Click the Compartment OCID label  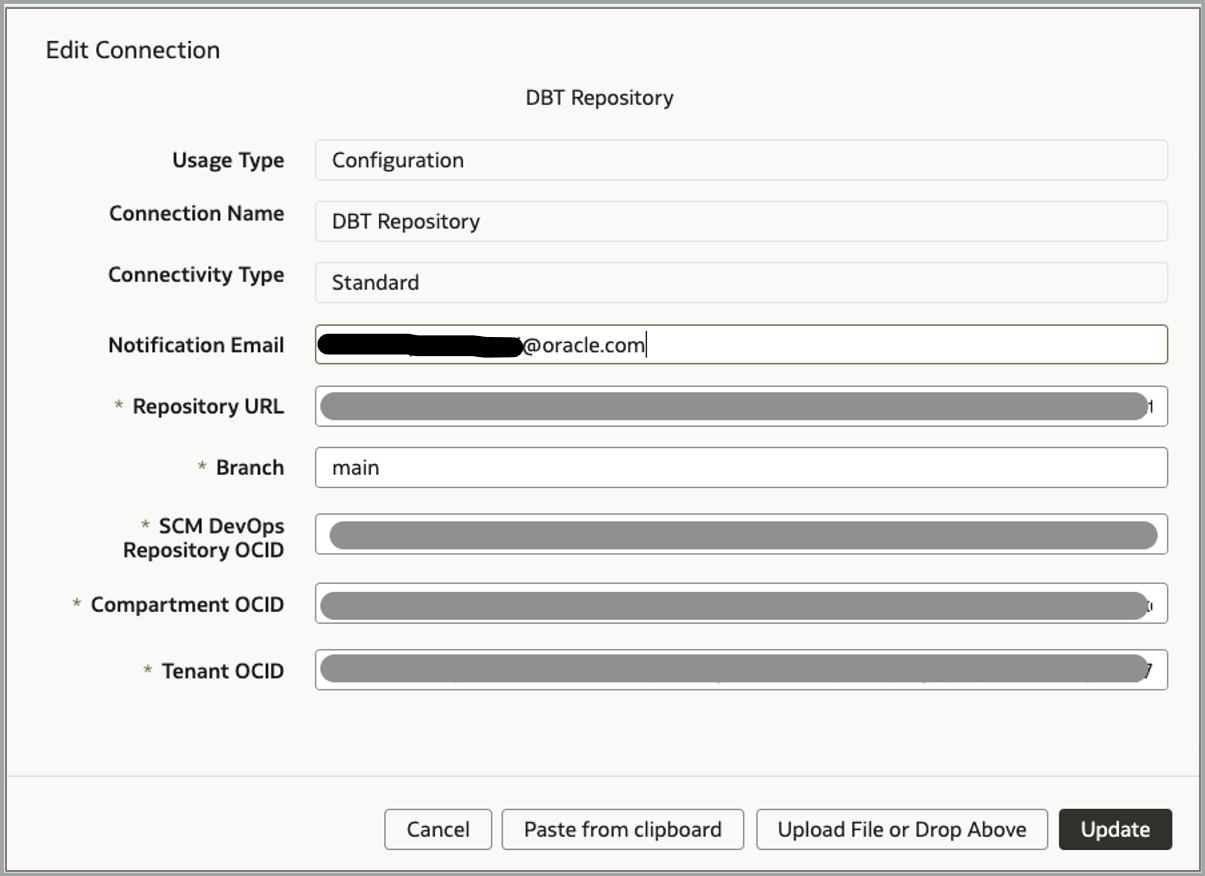[x=187, y=604]
